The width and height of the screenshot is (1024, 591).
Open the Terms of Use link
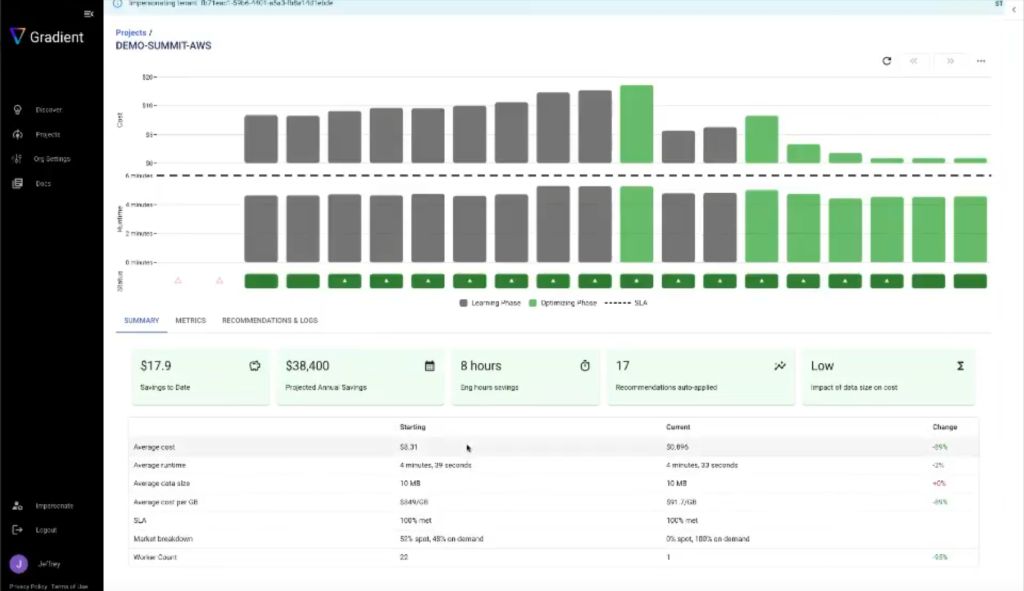point(69,586)
